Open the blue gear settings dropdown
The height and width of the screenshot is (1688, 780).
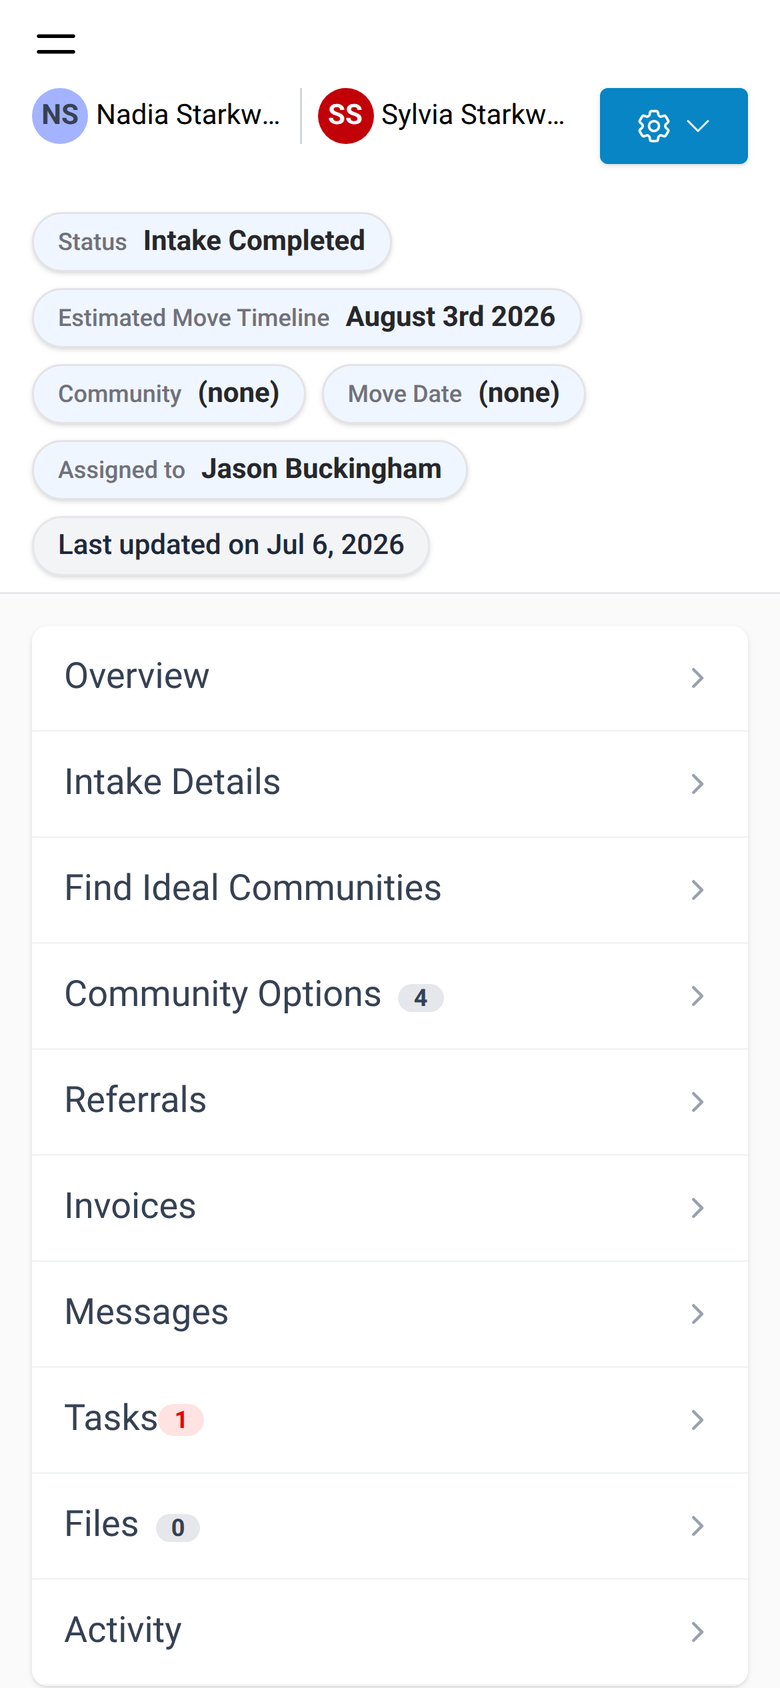[x=674, y=126]
